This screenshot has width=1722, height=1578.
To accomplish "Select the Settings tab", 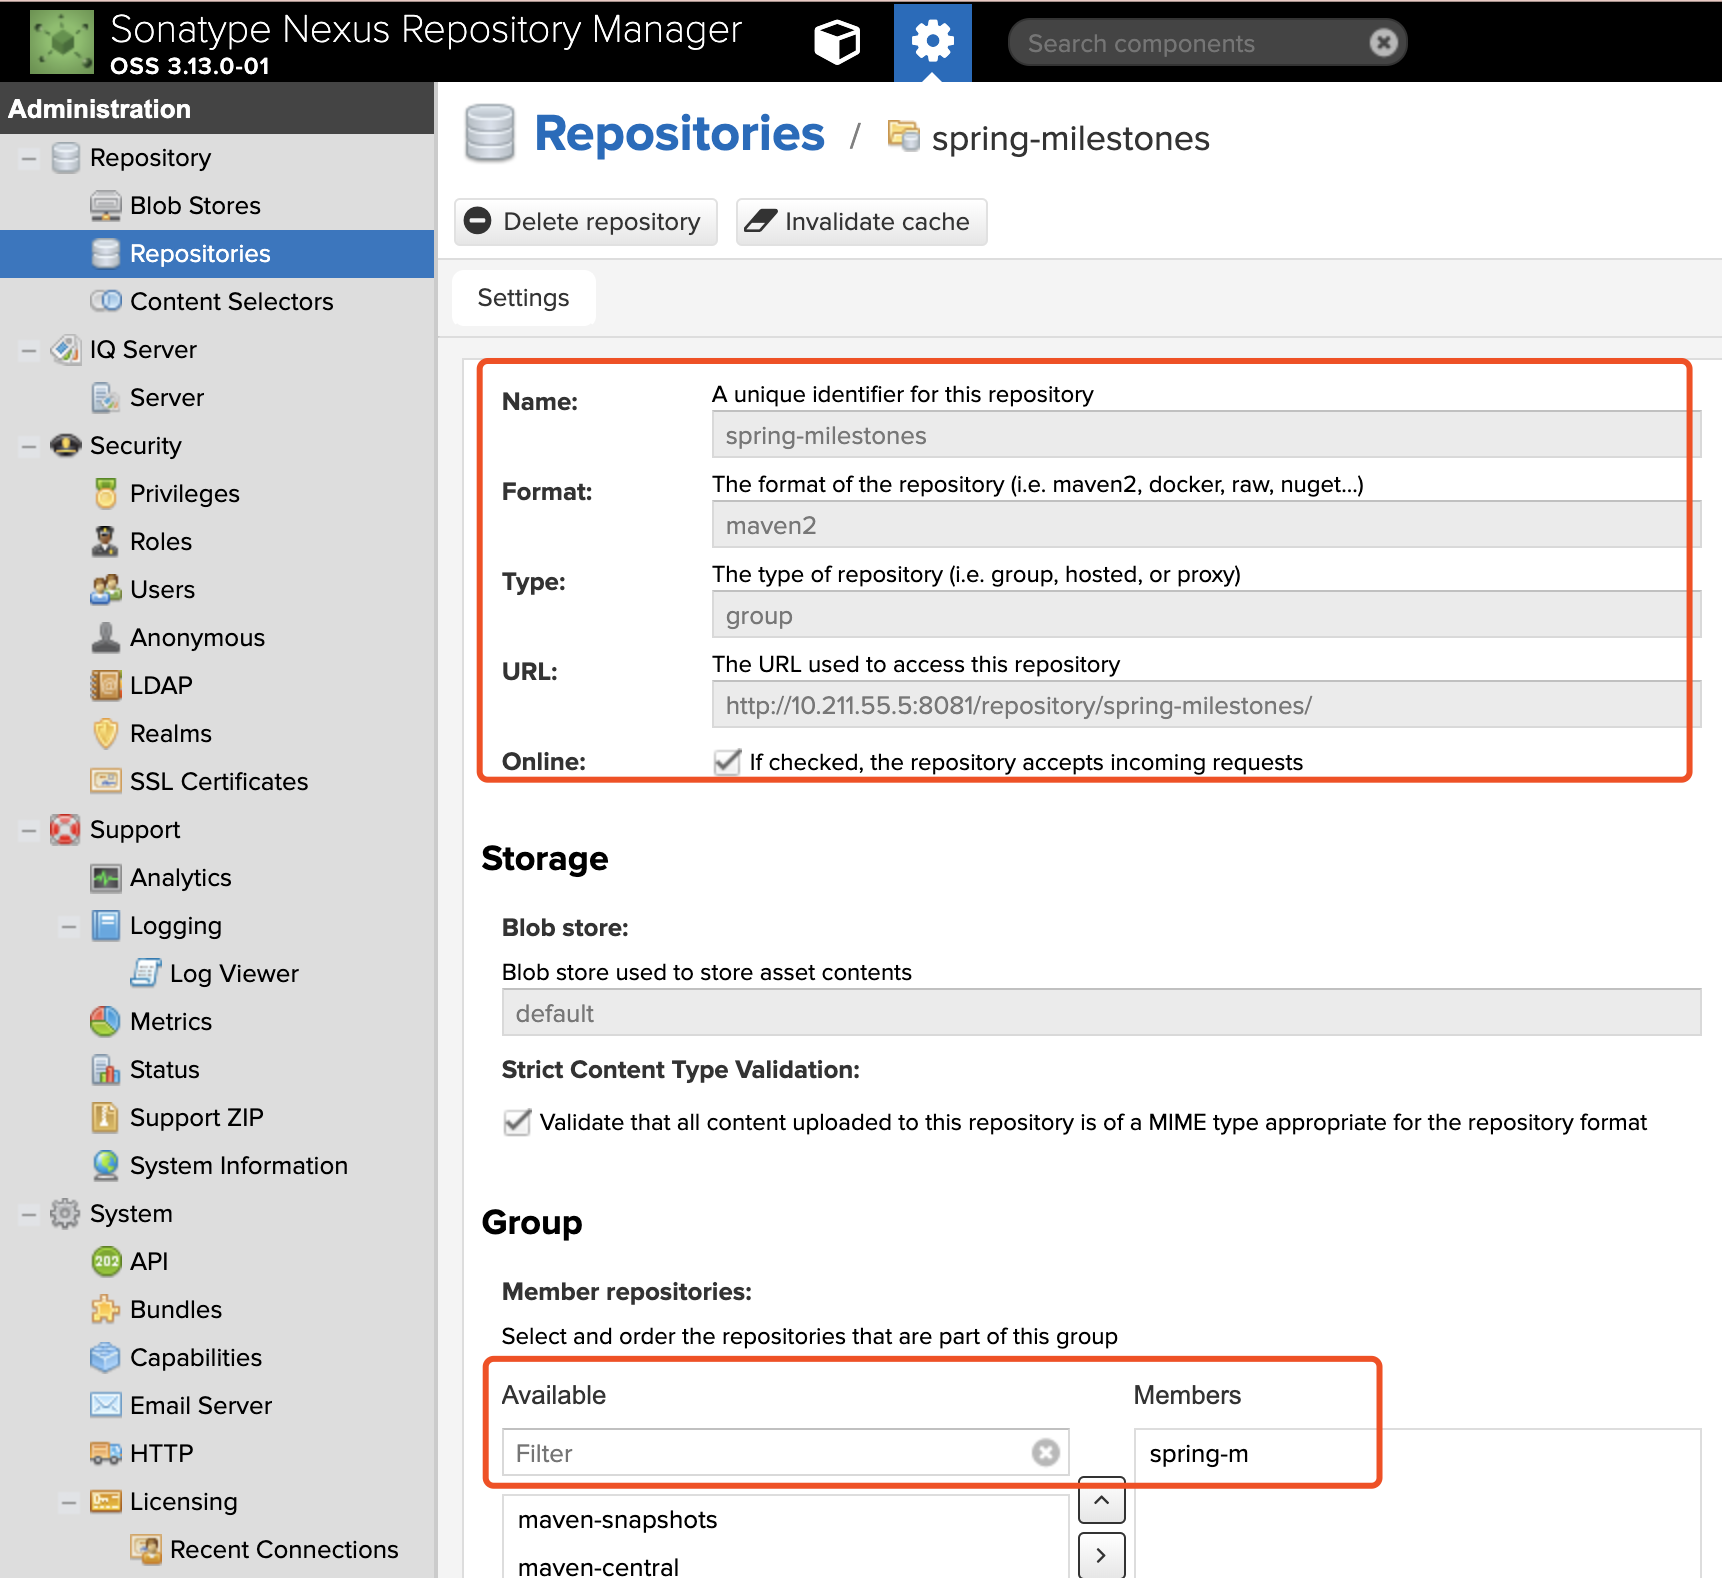I will coord(524,298).
